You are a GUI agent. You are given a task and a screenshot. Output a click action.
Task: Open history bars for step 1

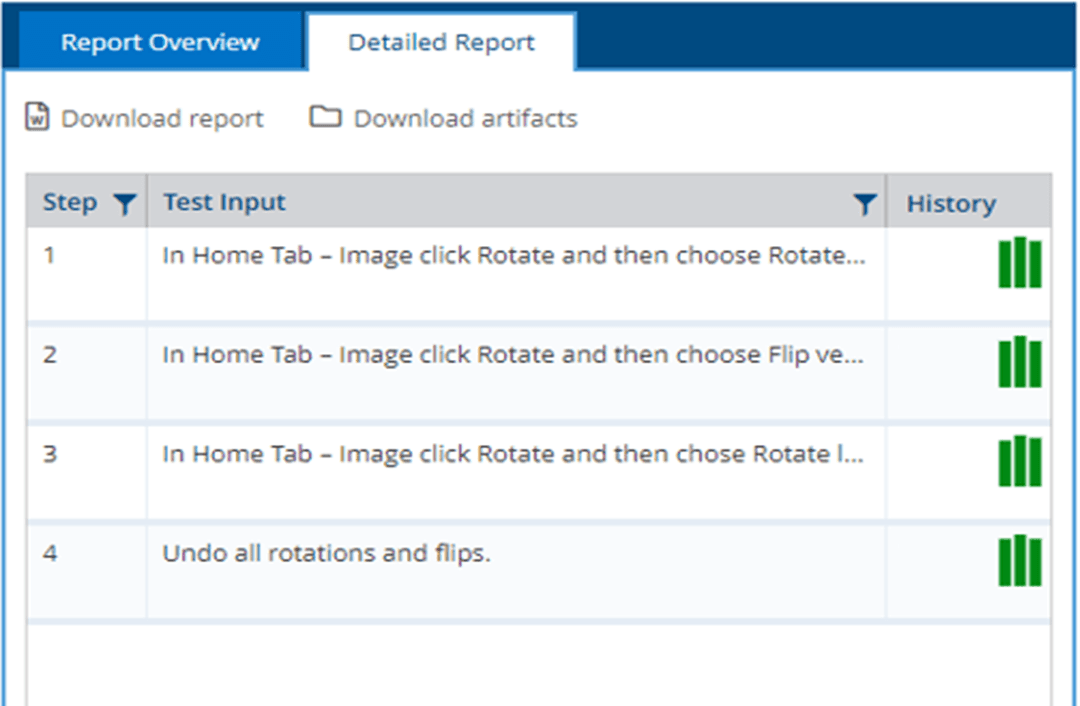click(1019, 263)
